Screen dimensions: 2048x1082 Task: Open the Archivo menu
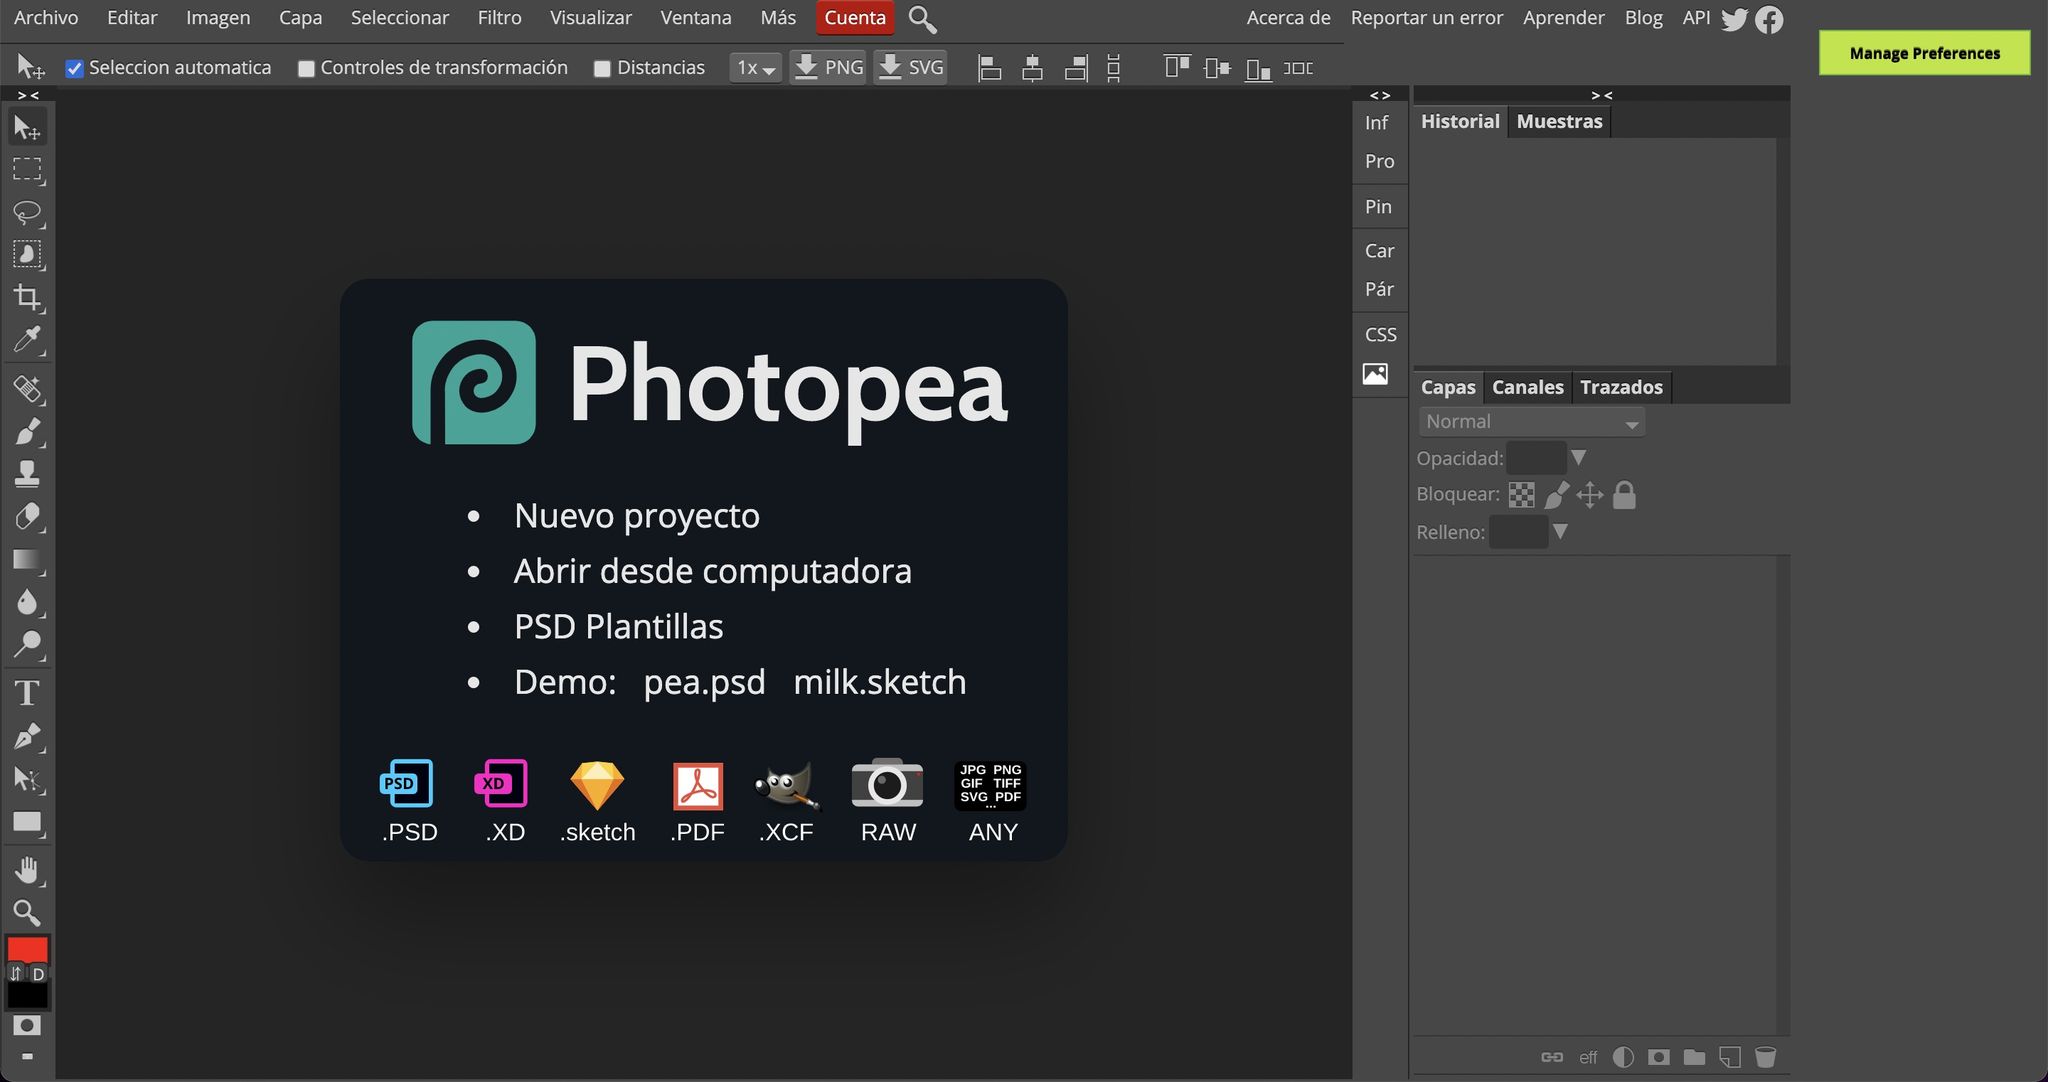point(45,19)
